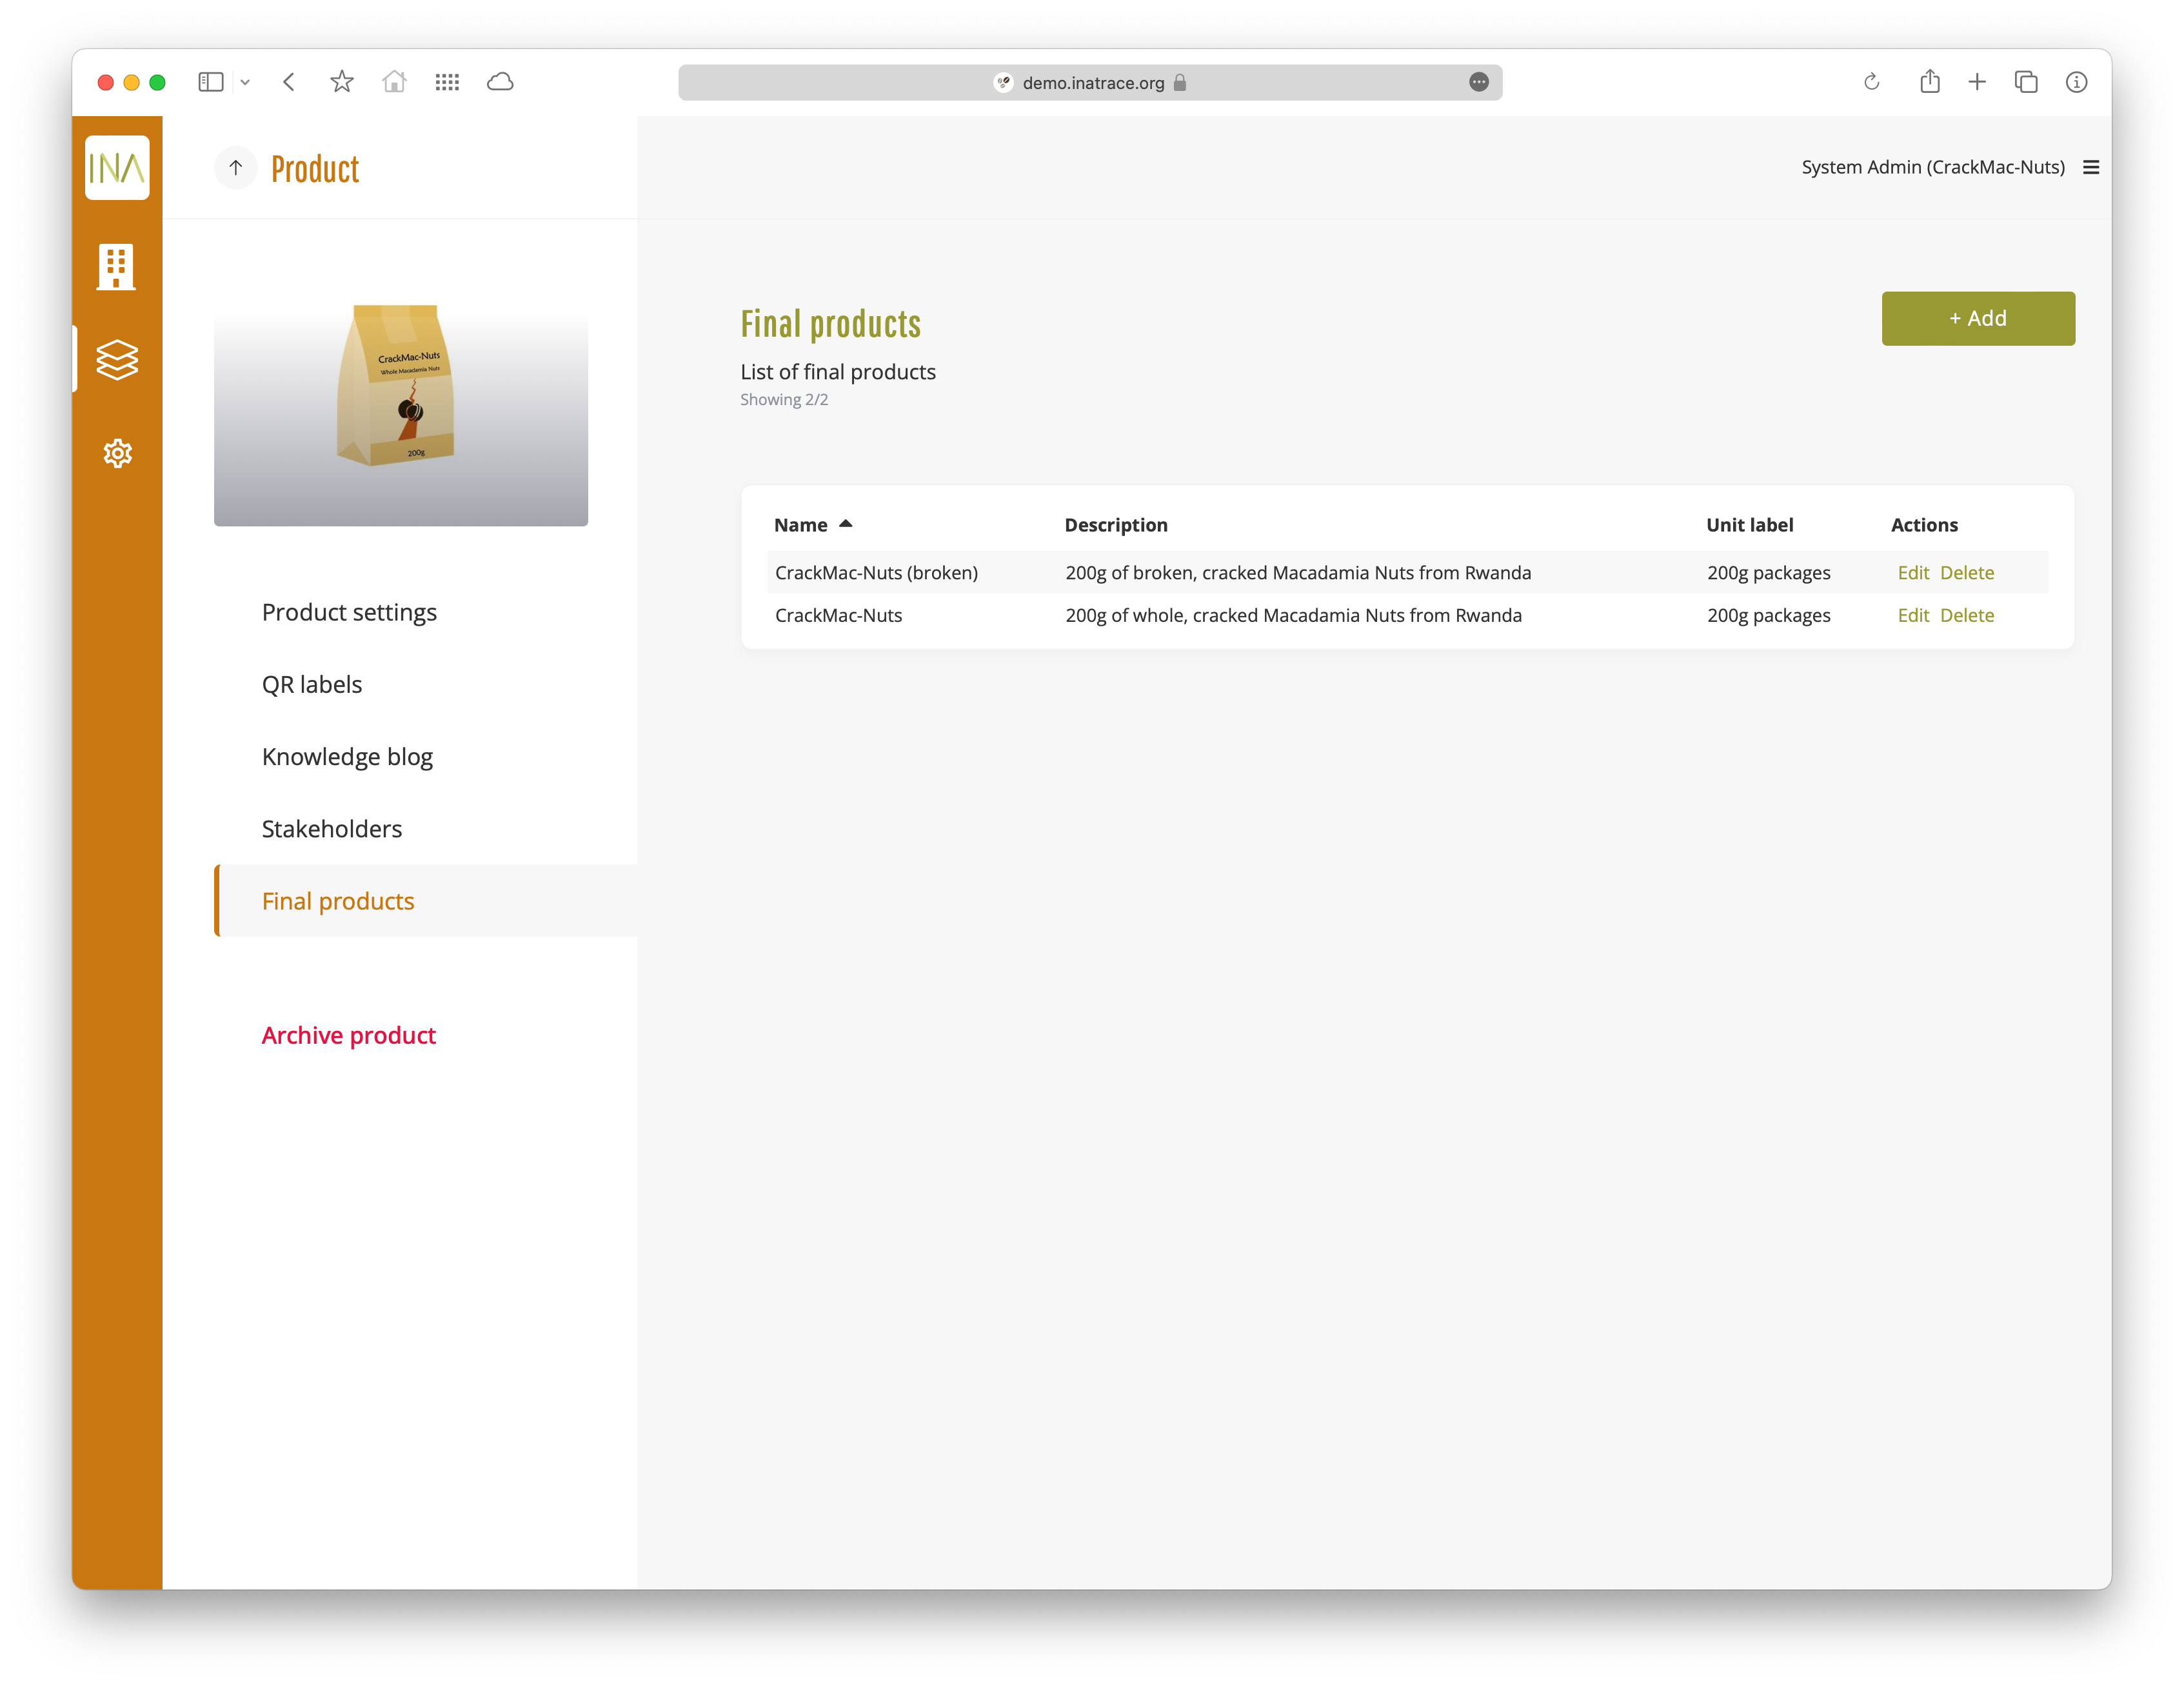Click the 'CrackMac-Nuts (broken)' name cell

876,573
